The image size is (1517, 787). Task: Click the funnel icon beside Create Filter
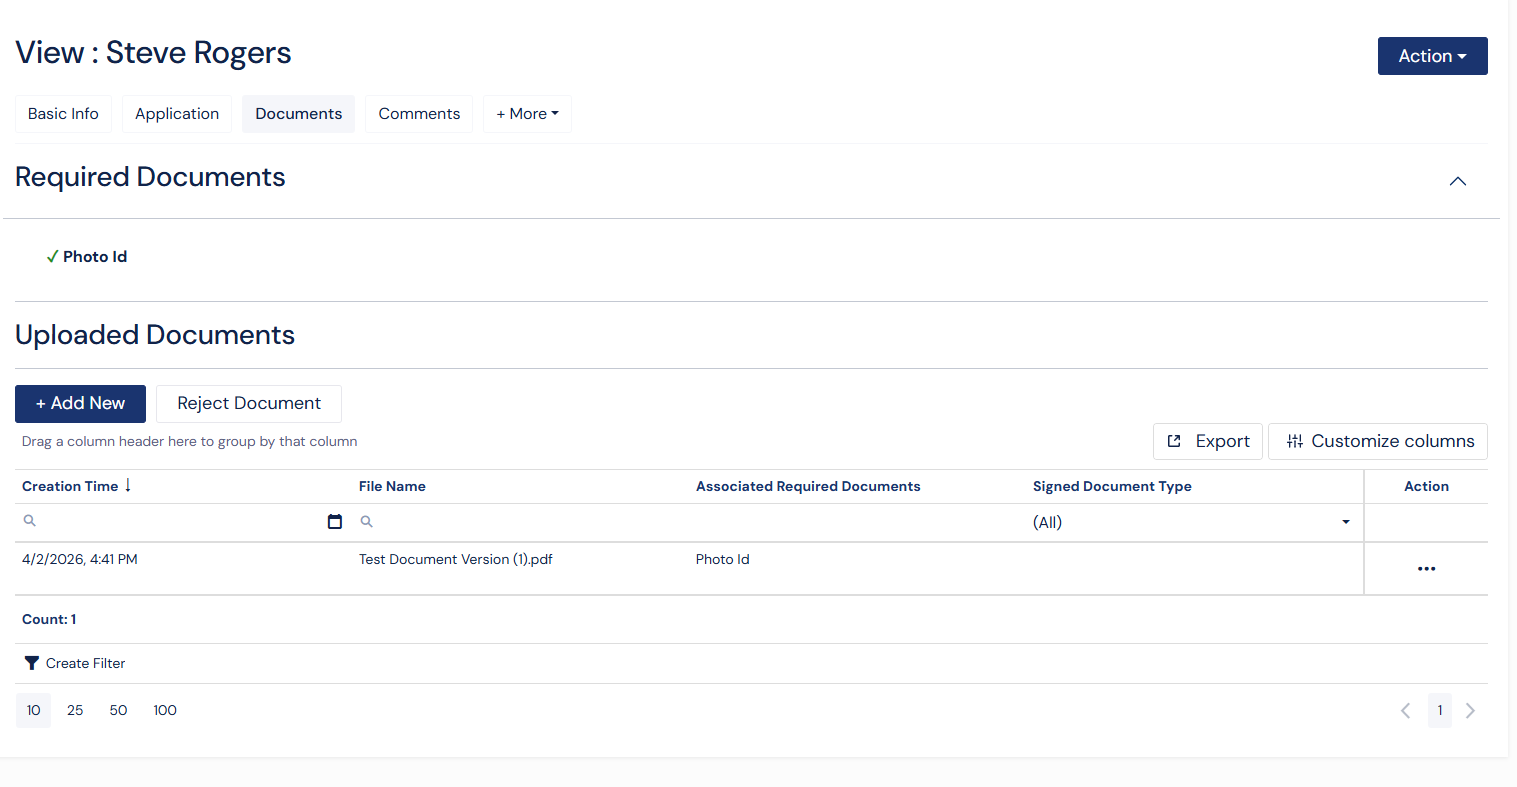tap(32, 663)
